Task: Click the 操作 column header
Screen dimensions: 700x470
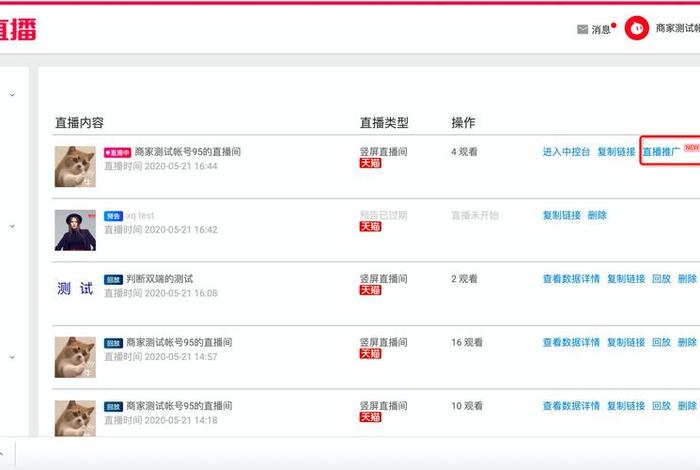Action: pos(463,123)
